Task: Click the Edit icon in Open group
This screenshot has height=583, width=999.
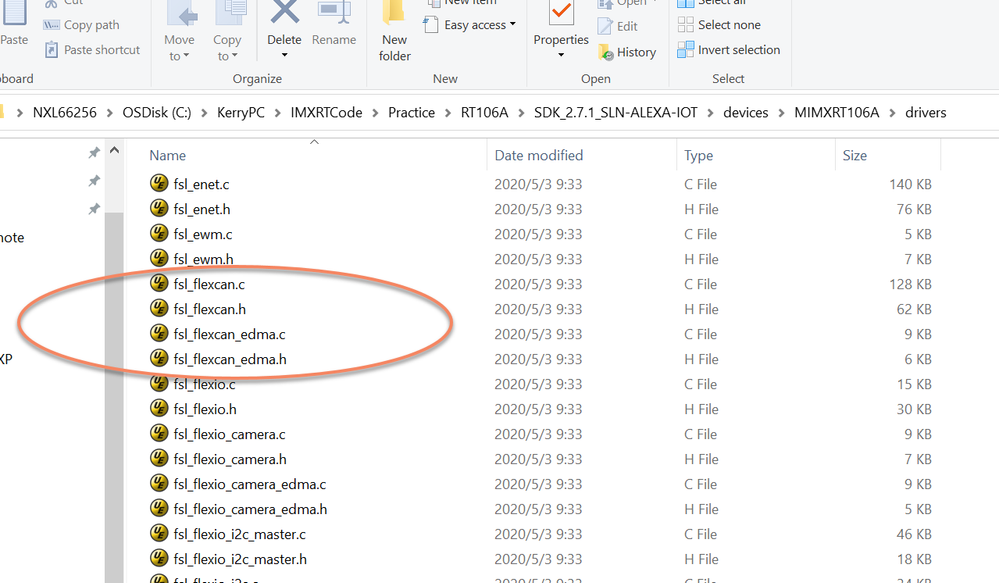Action: [605, 26]
